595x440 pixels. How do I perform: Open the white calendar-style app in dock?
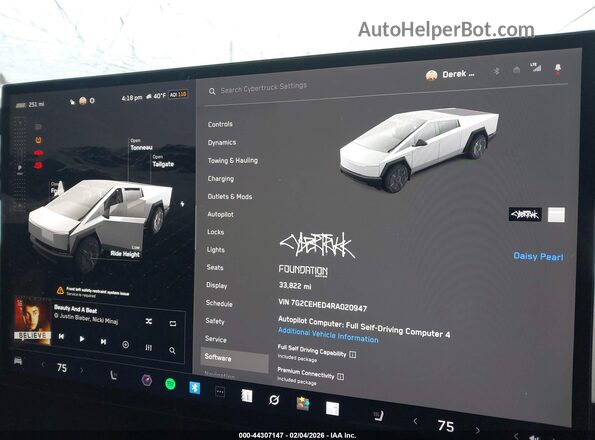pyautogui.click(x=332, y=409)
